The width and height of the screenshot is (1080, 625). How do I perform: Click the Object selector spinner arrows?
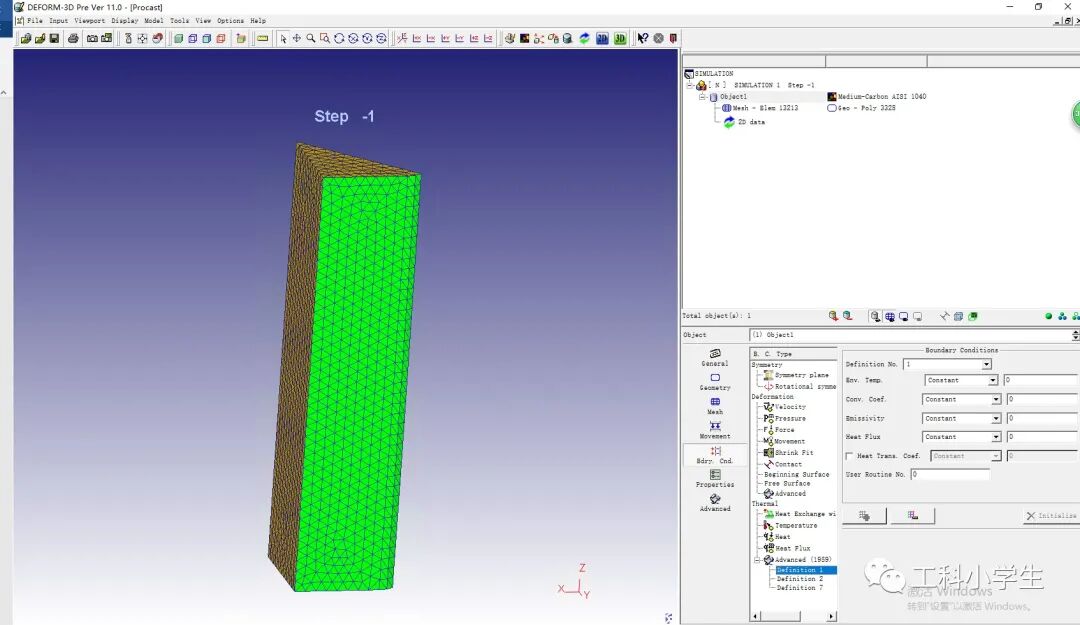click(1075, 335)
